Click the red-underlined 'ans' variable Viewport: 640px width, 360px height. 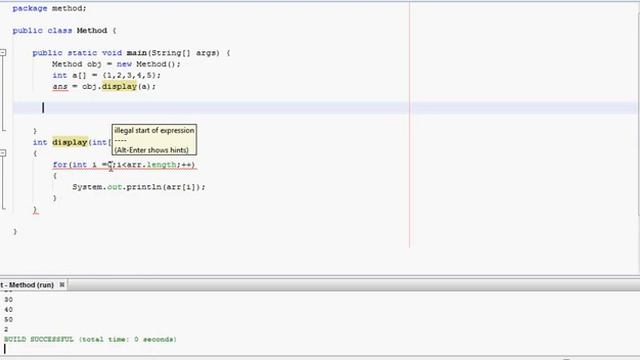tap(60, 87)
